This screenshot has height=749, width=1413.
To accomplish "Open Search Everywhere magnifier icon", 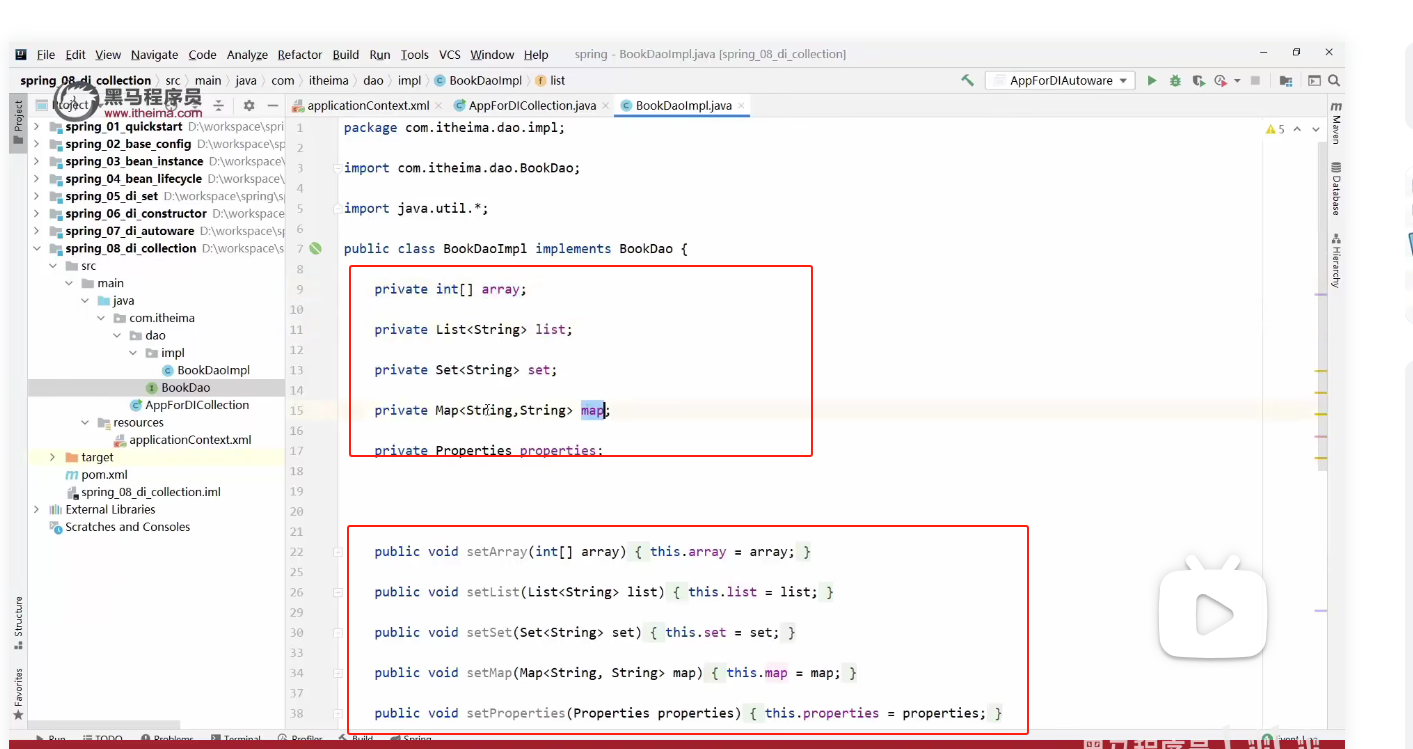I will [x=1335, y=81].
